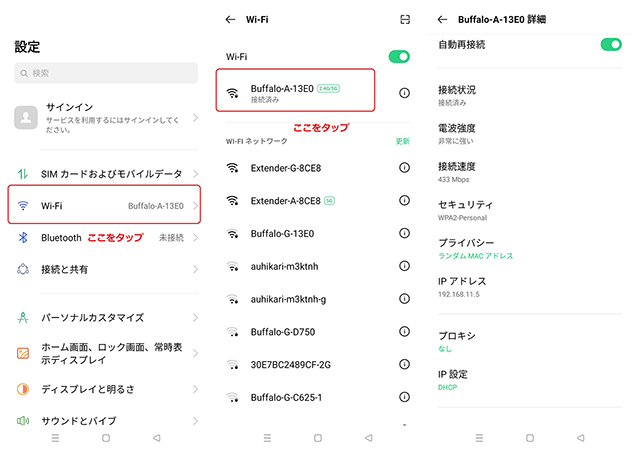Screen dimensions: 636x450
Task: Open info for Buffalo-G-C625-1 network
Action: pos(404,397)
